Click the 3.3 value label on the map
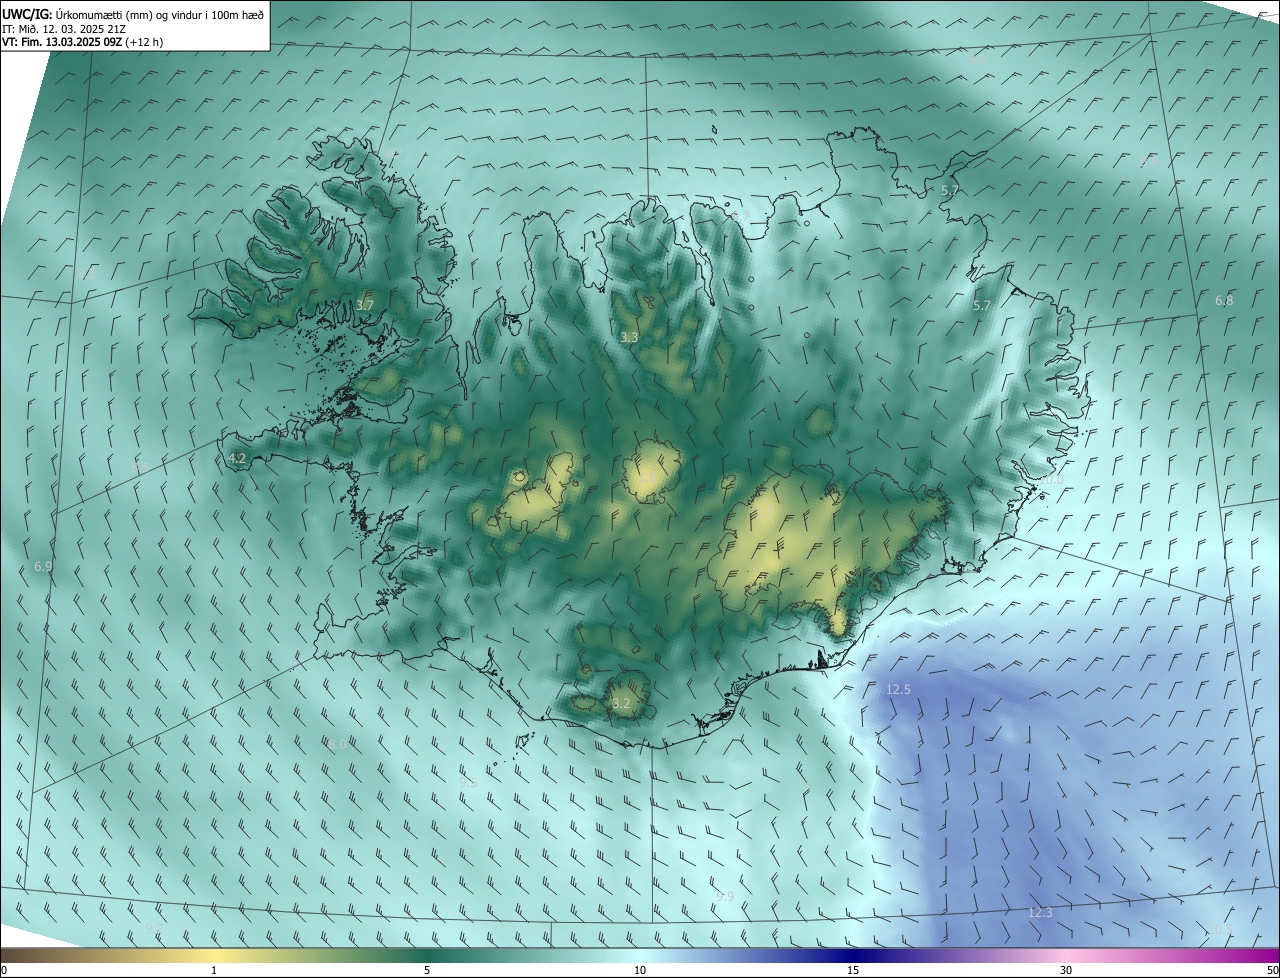The height and width of the screenshot is (978, 1280). [x=629, y=338]
